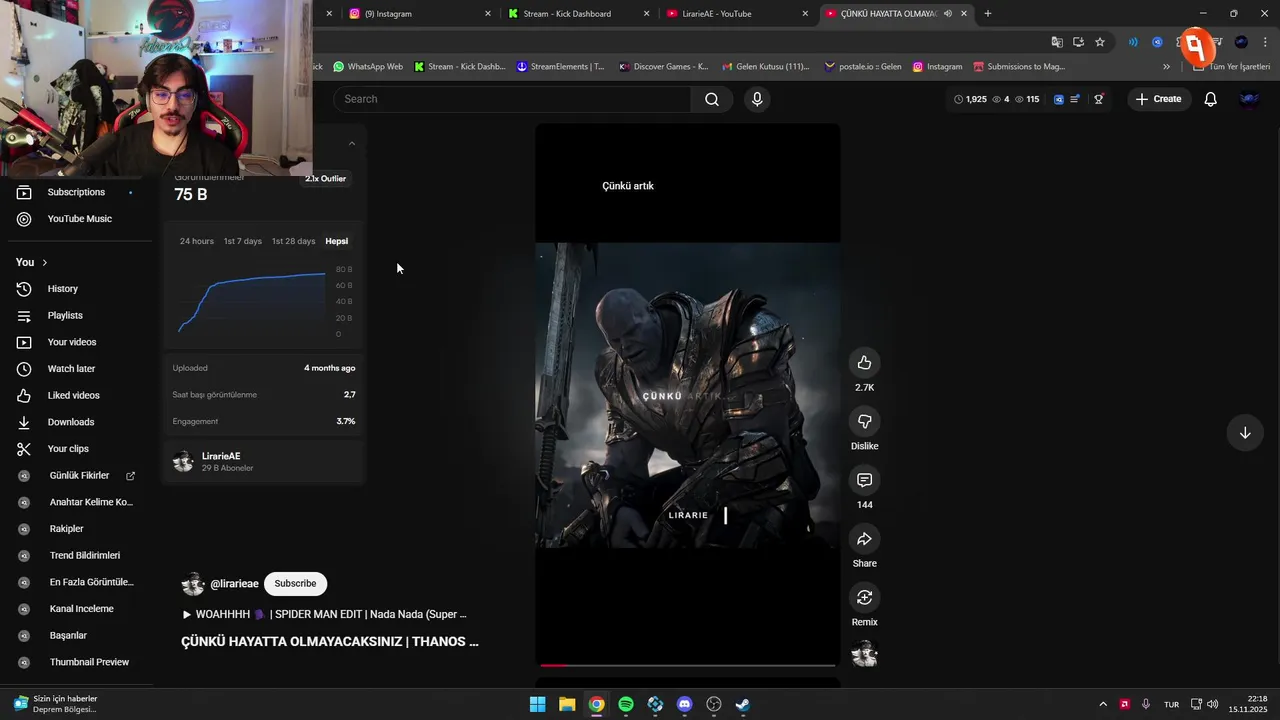Show stats for 24 hours
1280x720 pixels.
(x=197, y=241)
